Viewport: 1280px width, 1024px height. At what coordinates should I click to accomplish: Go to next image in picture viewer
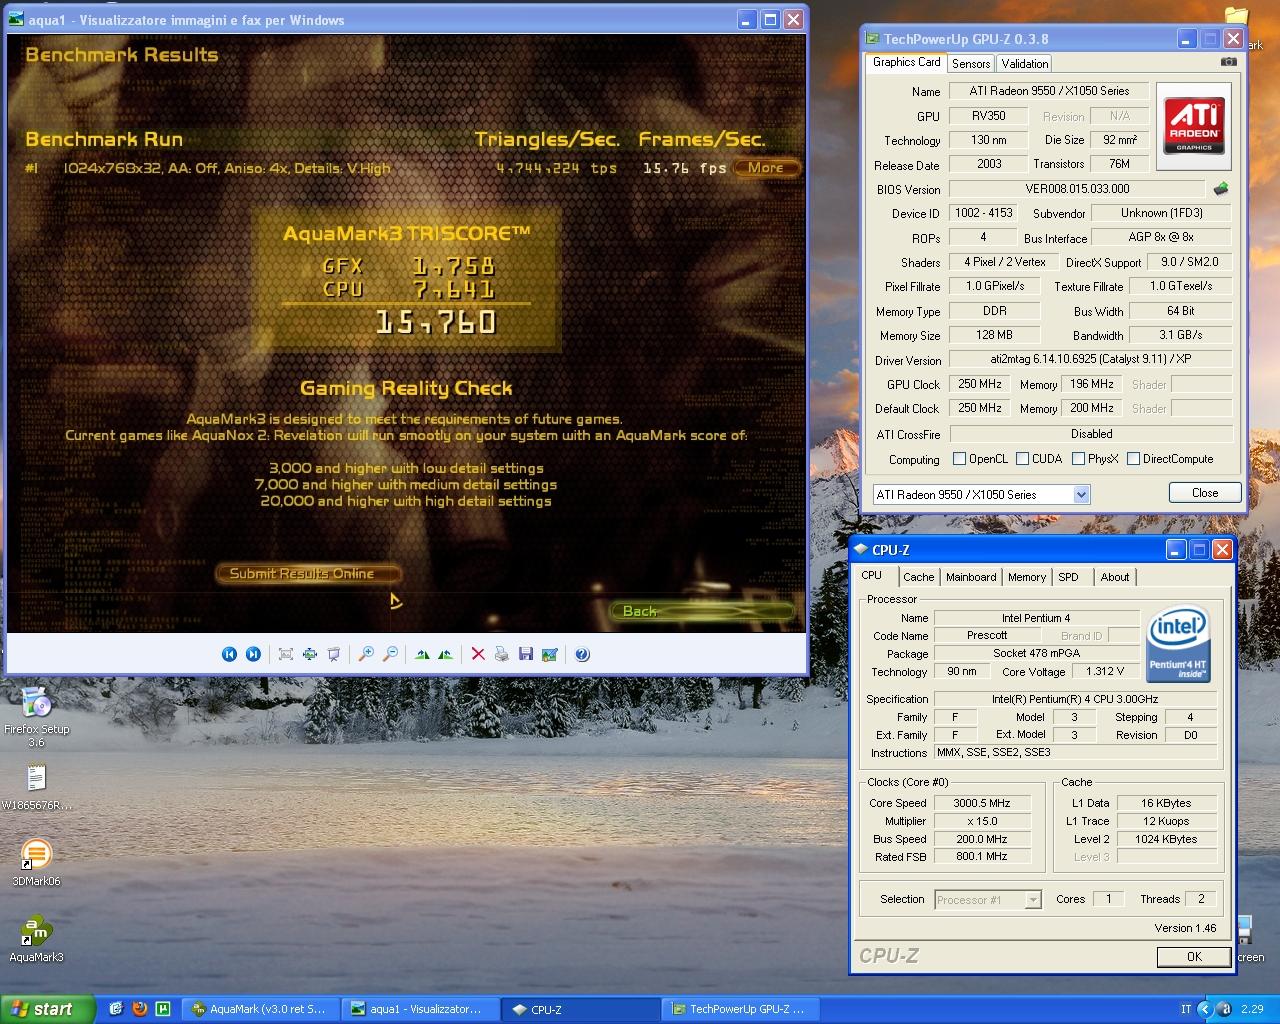tap(253, 654)
